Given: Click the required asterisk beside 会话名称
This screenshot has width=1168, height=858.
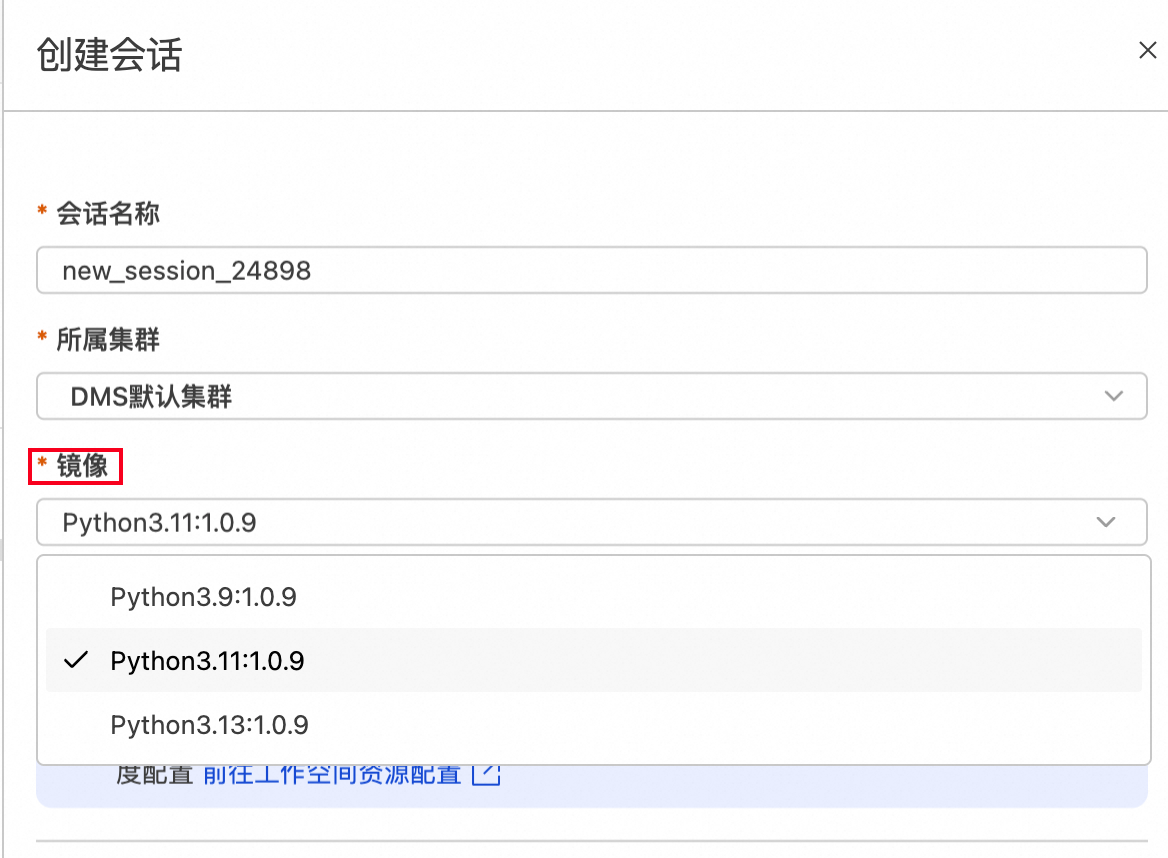Looking at the screenshot, I should [x=41, y=212].
